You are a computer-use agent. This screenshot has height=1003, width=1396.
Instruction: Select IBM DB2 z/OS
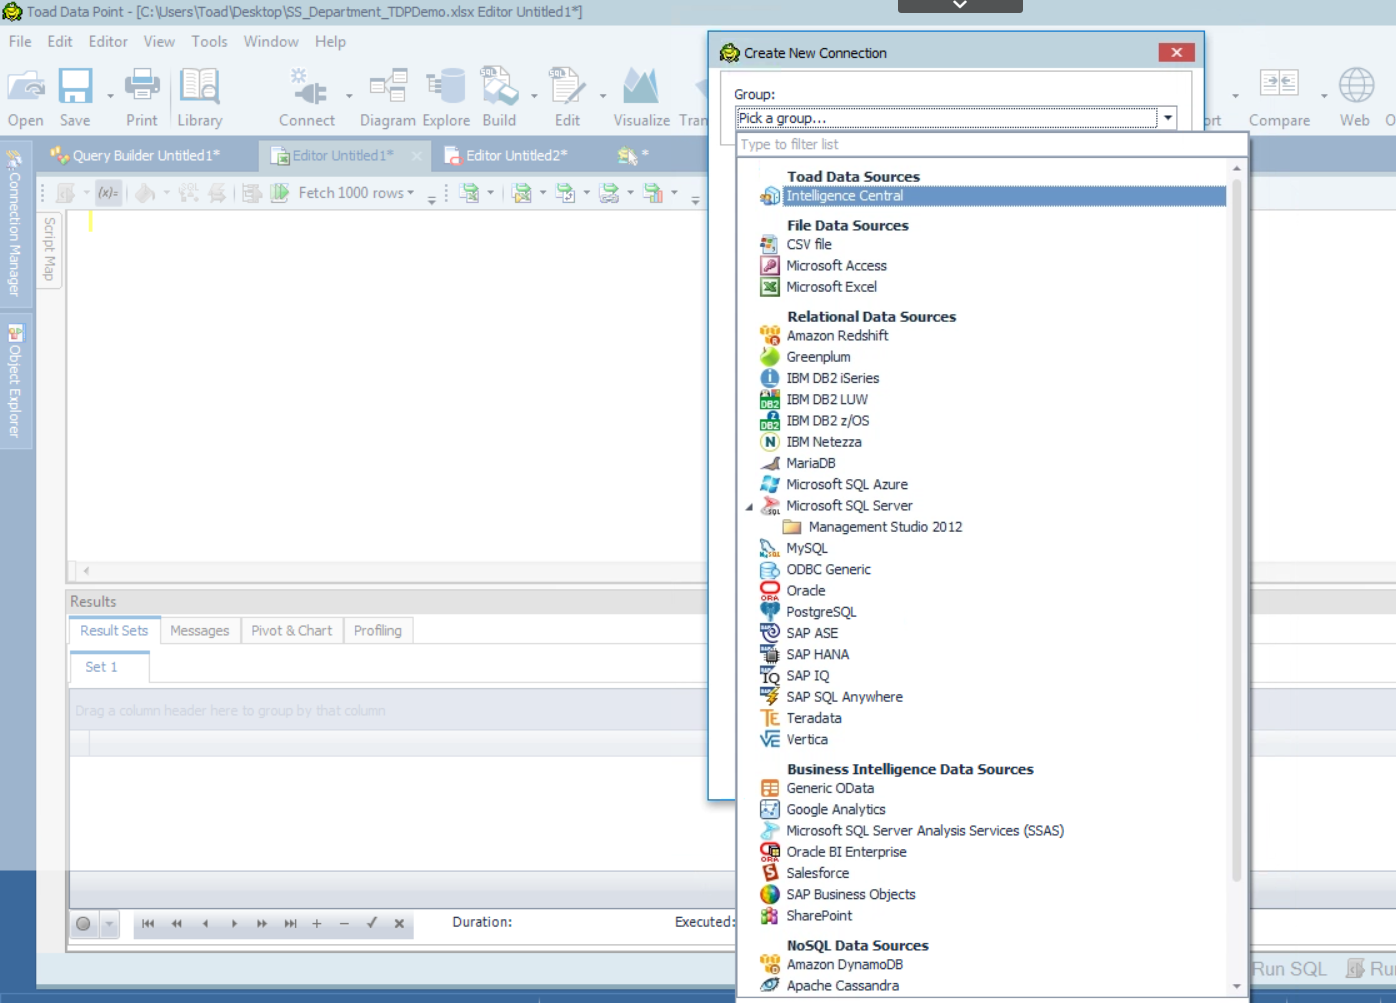pyautogui.click(x=827, y=421)
